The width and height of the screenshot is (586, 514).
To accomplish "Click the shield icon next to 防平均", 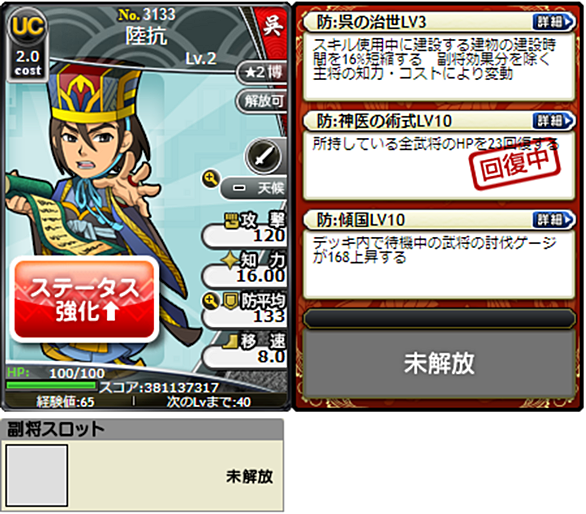I will click(231, 301).
